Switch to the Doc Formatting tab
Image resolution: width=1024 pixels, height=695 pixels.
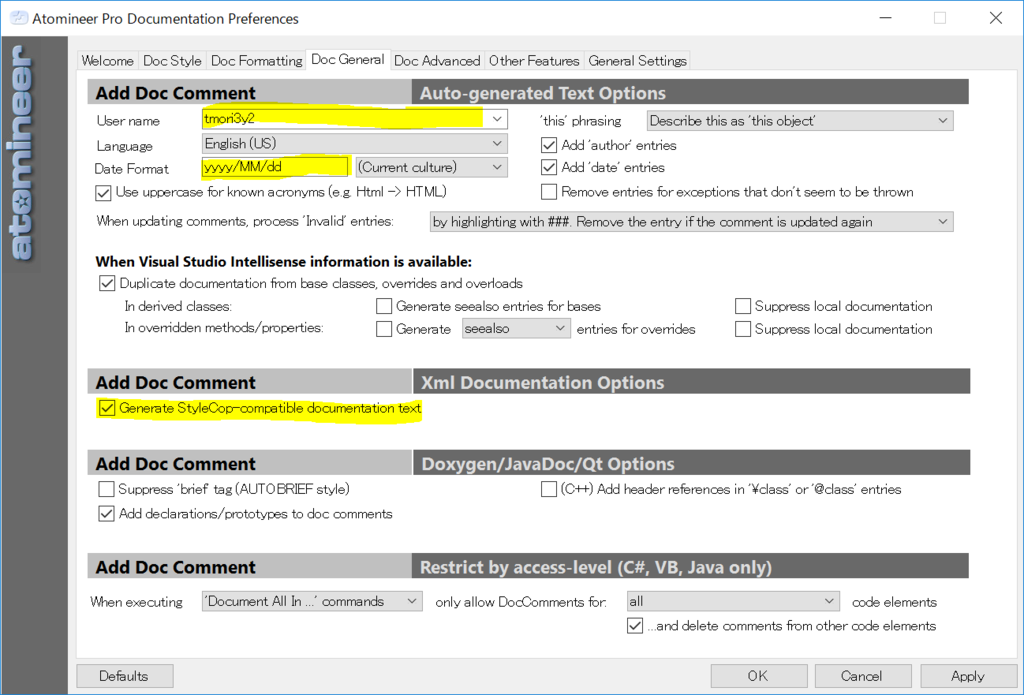tap(256, 61)
